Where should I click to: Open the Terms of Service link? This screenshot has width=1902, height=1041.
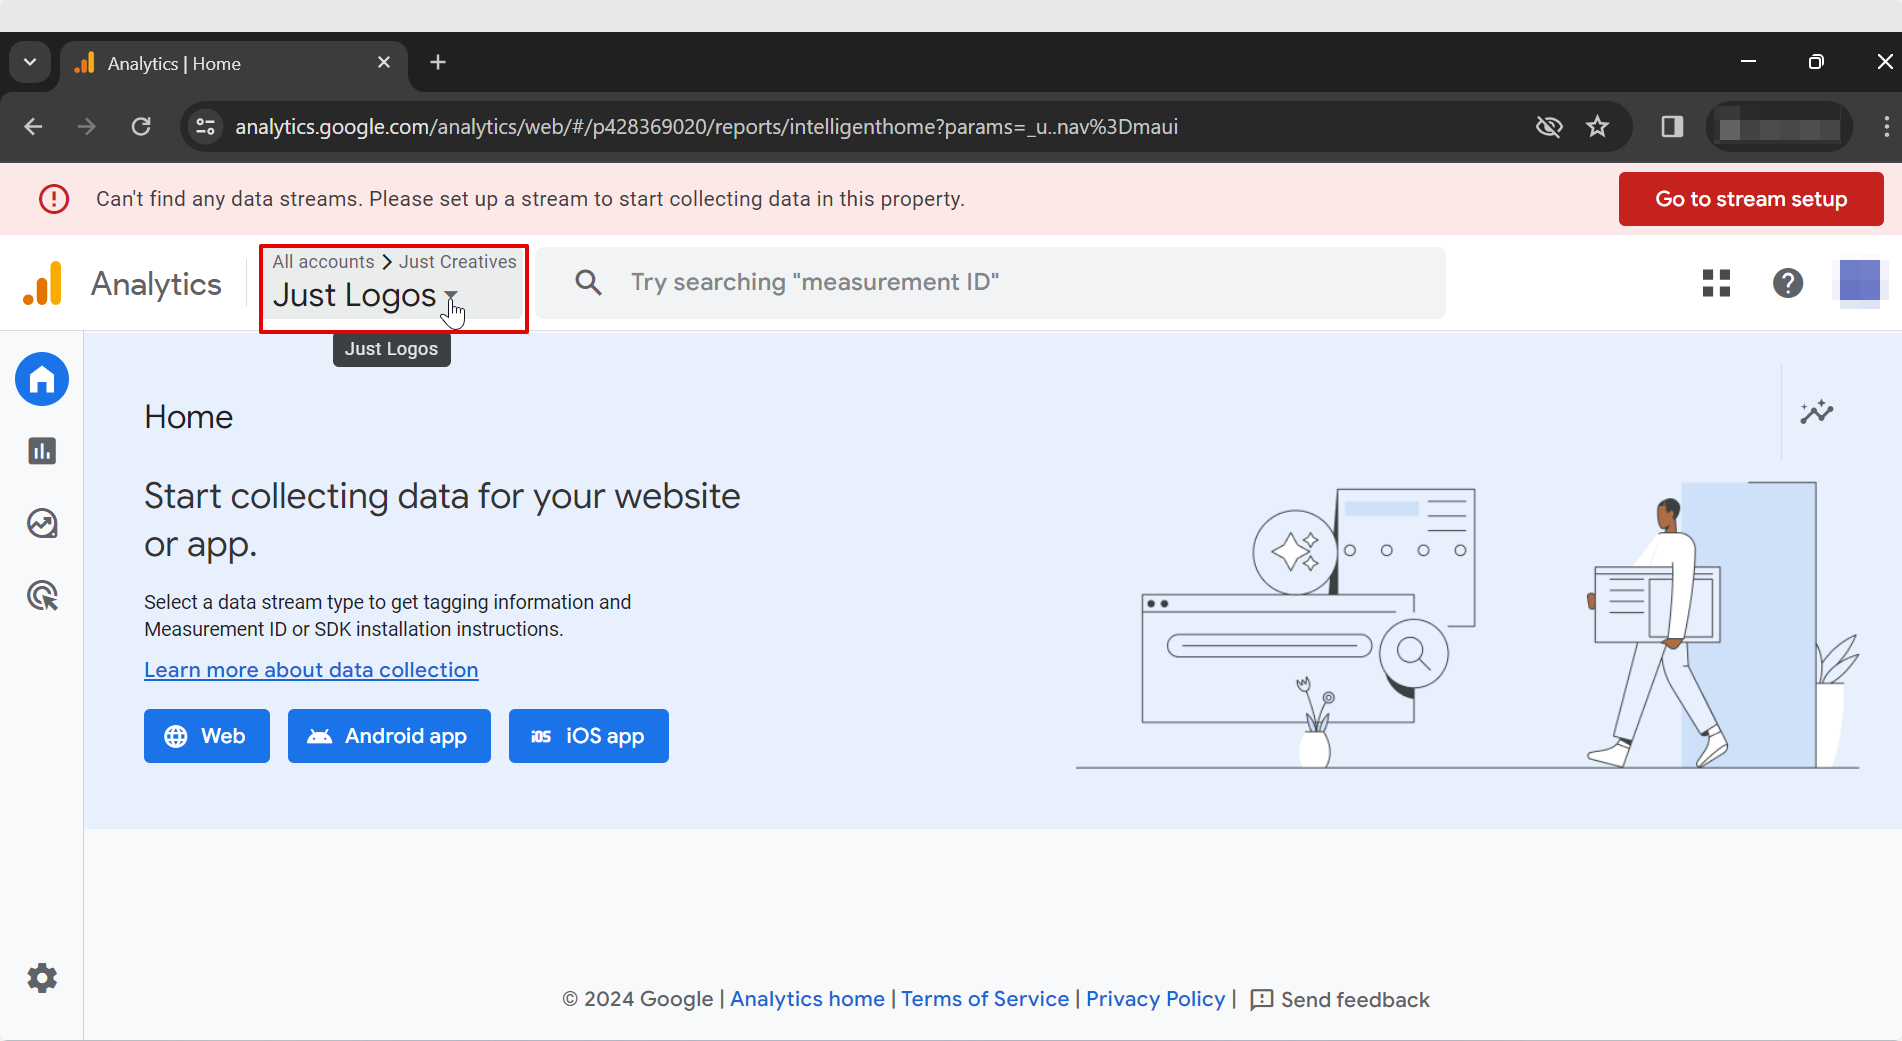(x=985, y=999)
